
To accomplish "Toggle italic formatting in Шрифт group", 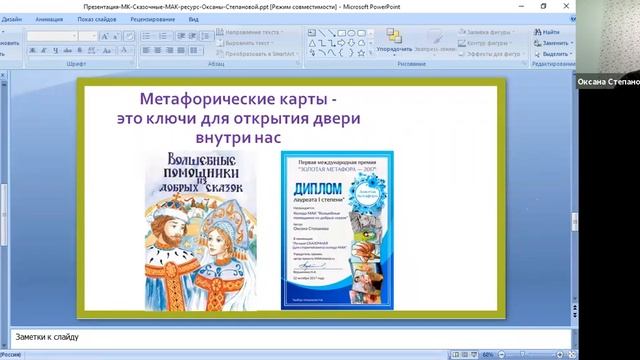I will coord(44,51).
